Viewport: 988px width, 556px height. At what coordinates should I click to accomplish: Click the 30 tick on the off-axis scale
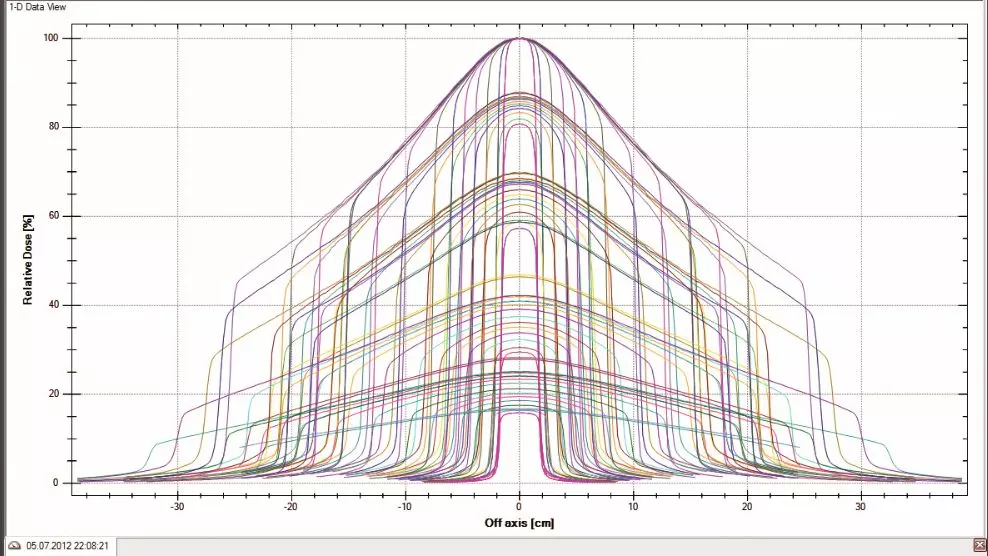coord(861,506)
